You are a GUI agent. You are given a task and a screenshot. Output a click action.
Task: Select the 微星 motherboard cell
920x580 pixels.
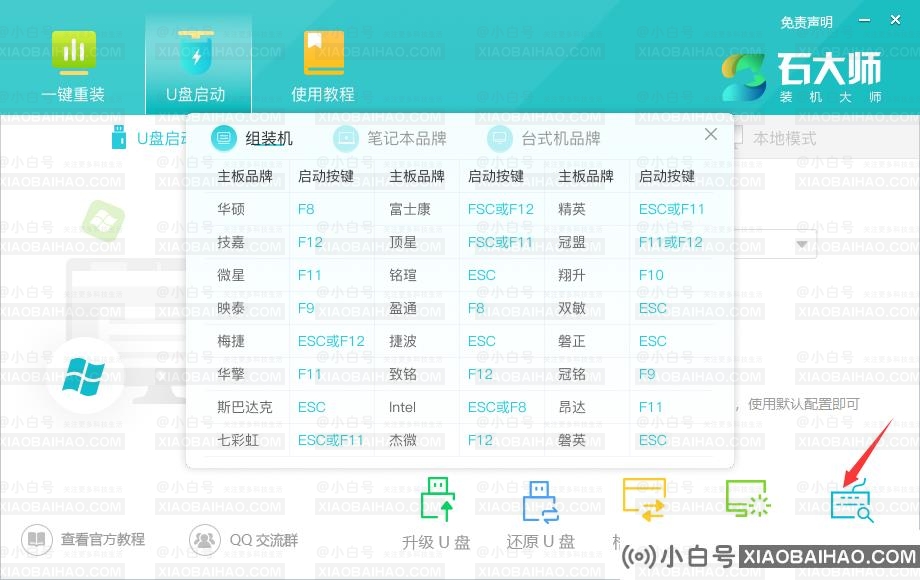click(231, 275)
